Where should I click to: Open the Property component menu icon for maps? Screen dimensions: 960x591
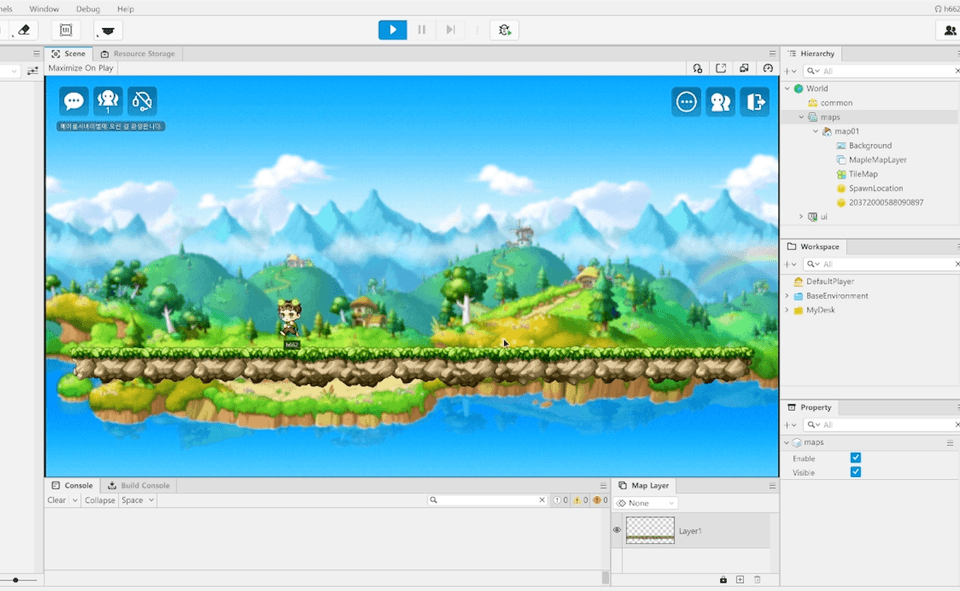[x=950, y=443]
